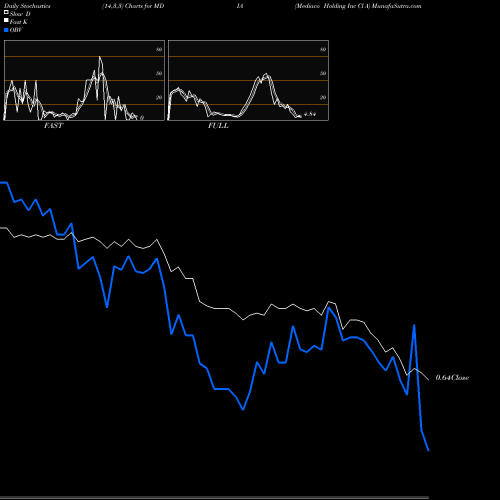Click the 'MunafaSutra.com' header text
This screenshot has width=500, height=500.
pos(397,6)
